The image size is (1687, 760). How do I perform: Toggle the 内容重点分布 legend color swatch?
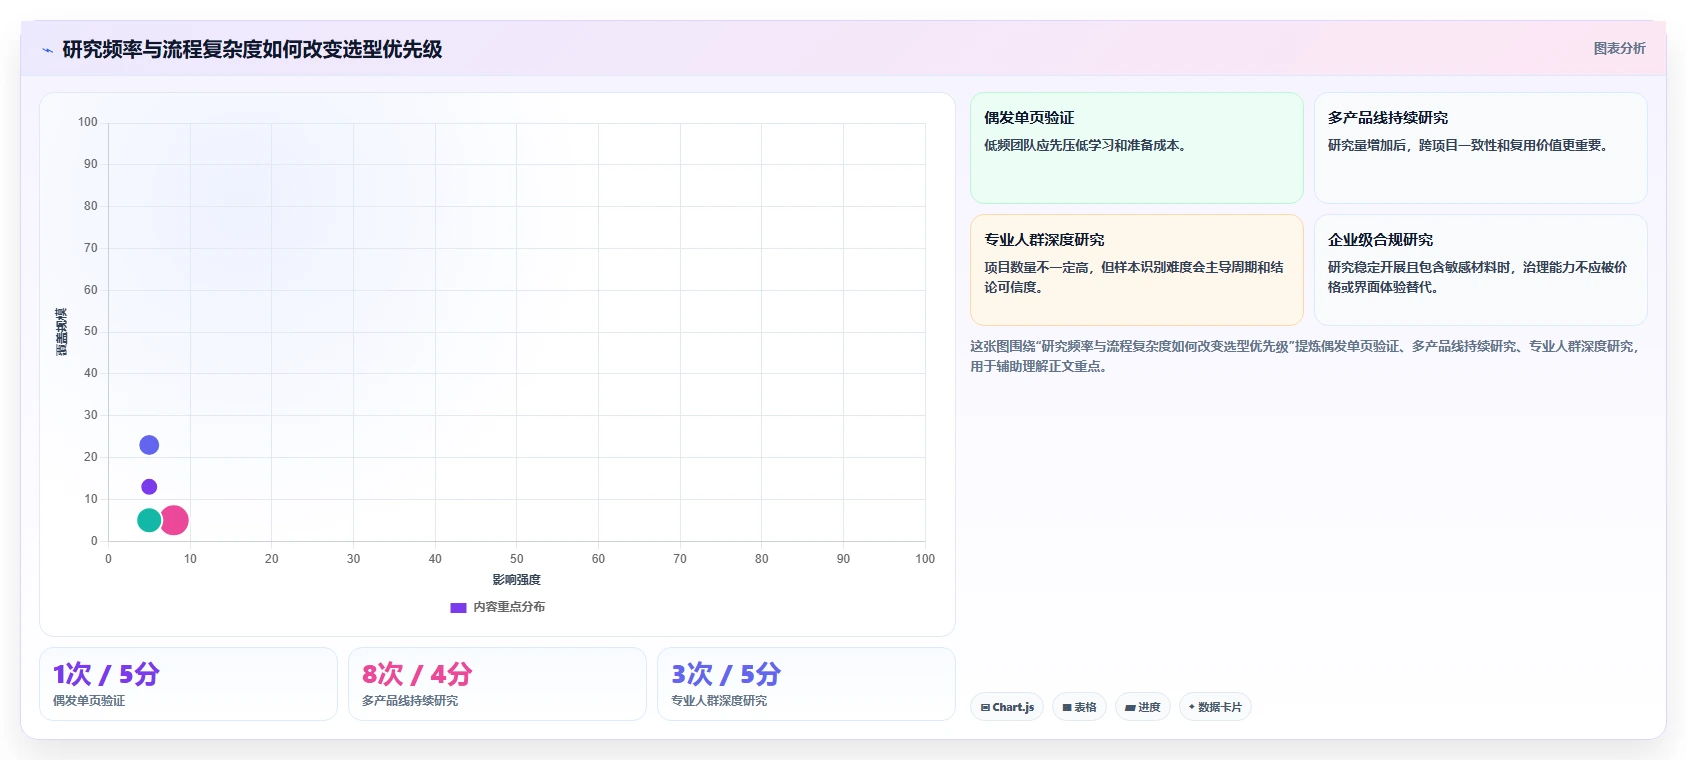point(458,607)
